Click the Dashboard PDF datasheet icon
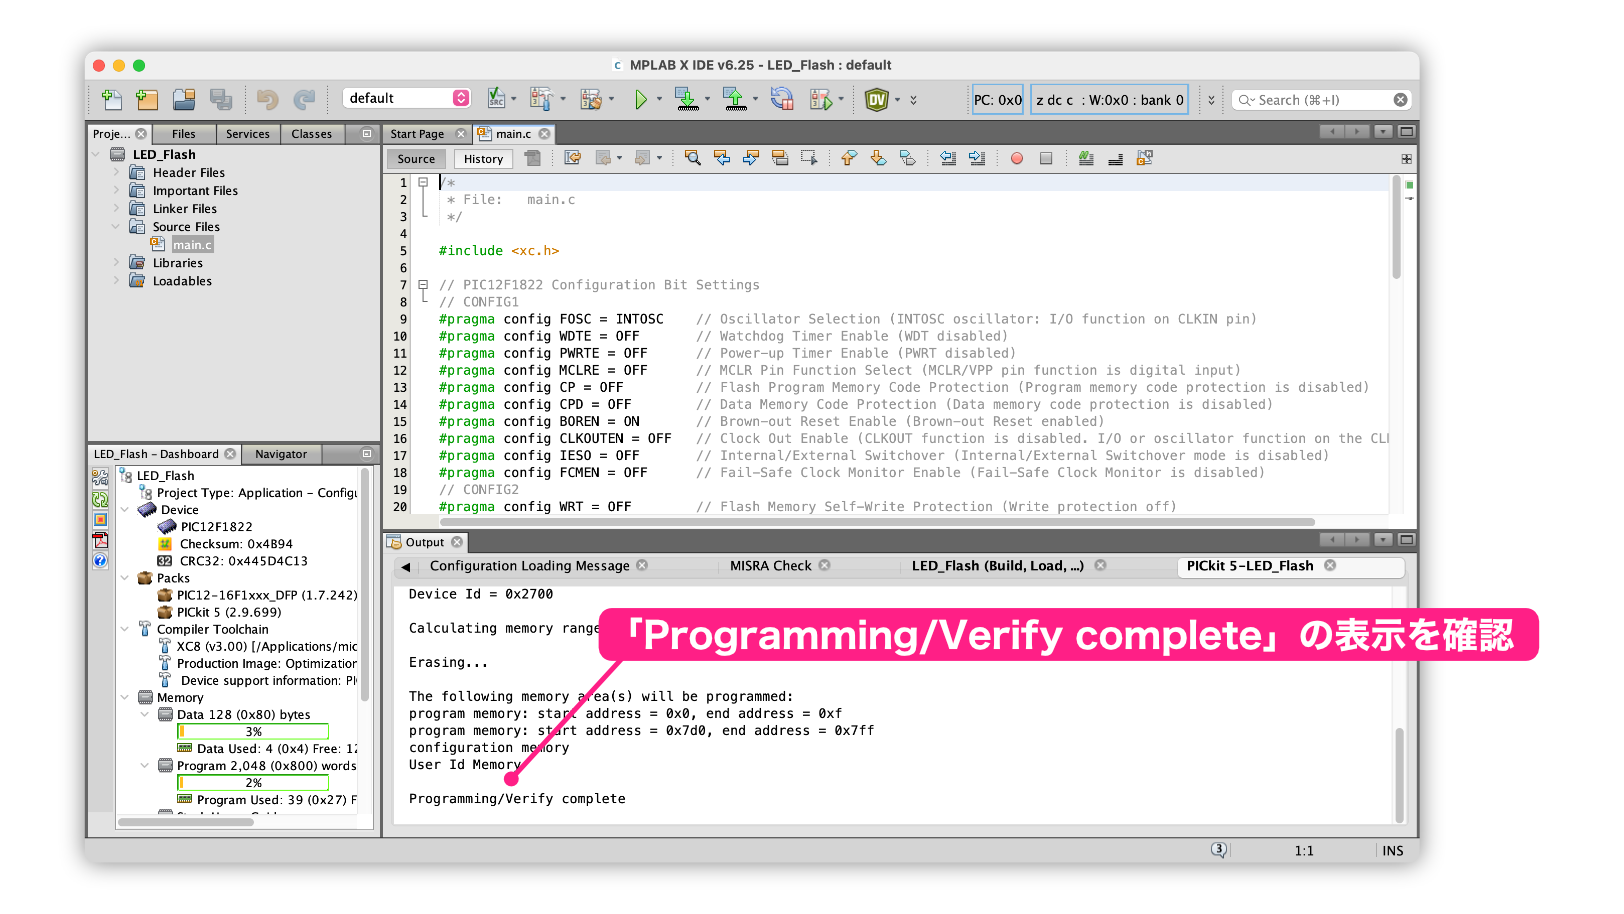The width and height of the screenshot is (1624, 914). click(100, 540)
